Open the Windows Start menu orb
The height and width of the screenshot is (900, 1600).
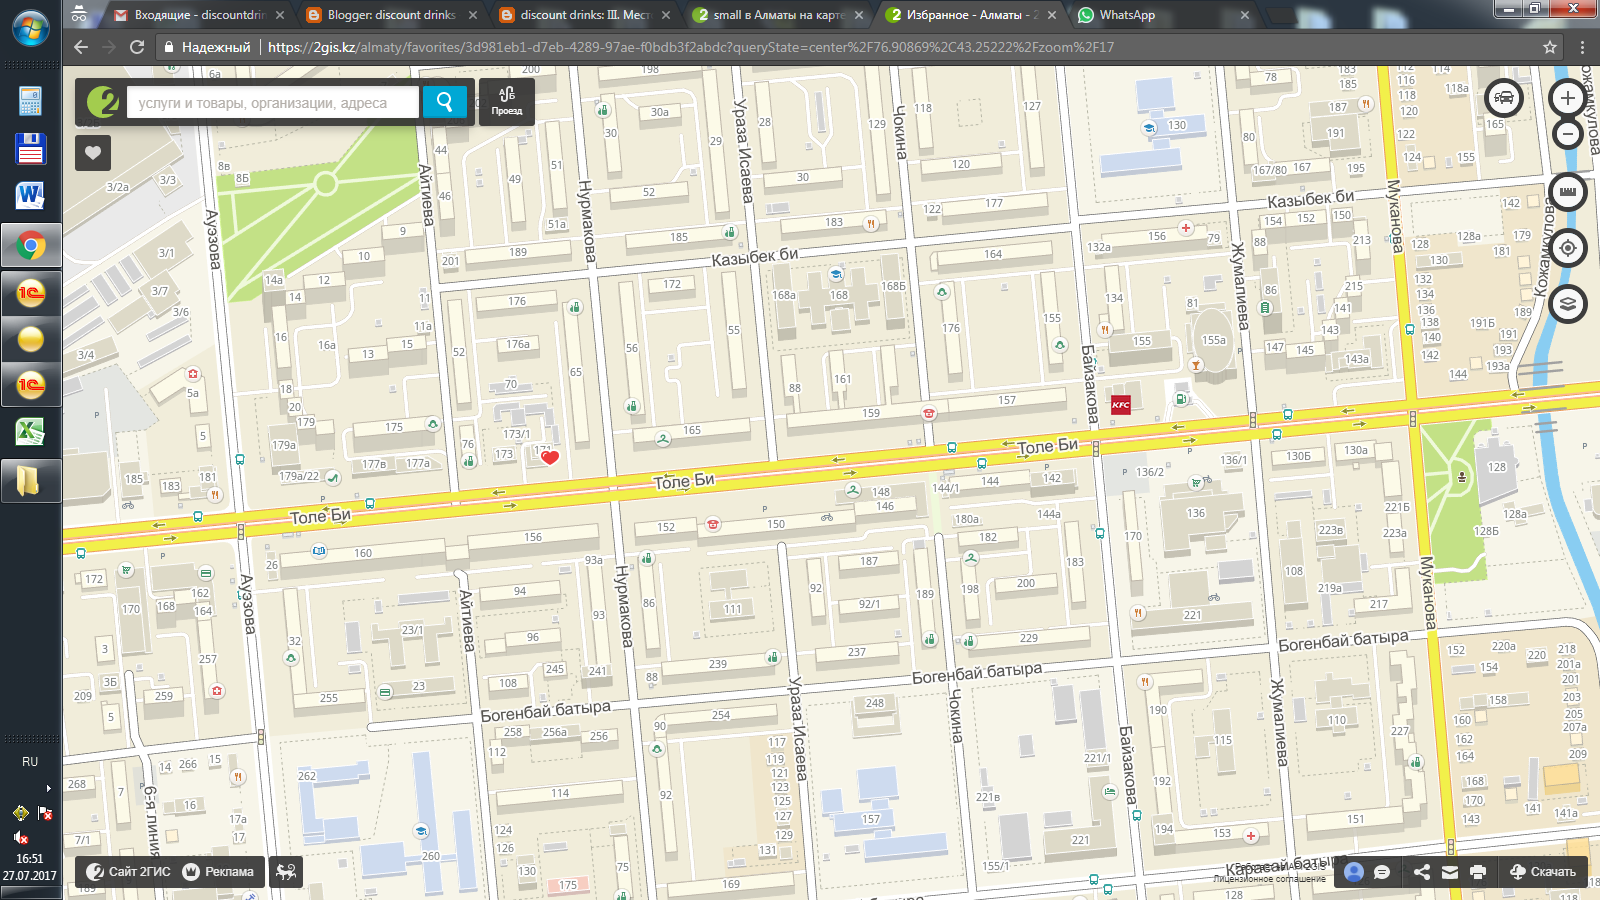[x=31, y=28]
